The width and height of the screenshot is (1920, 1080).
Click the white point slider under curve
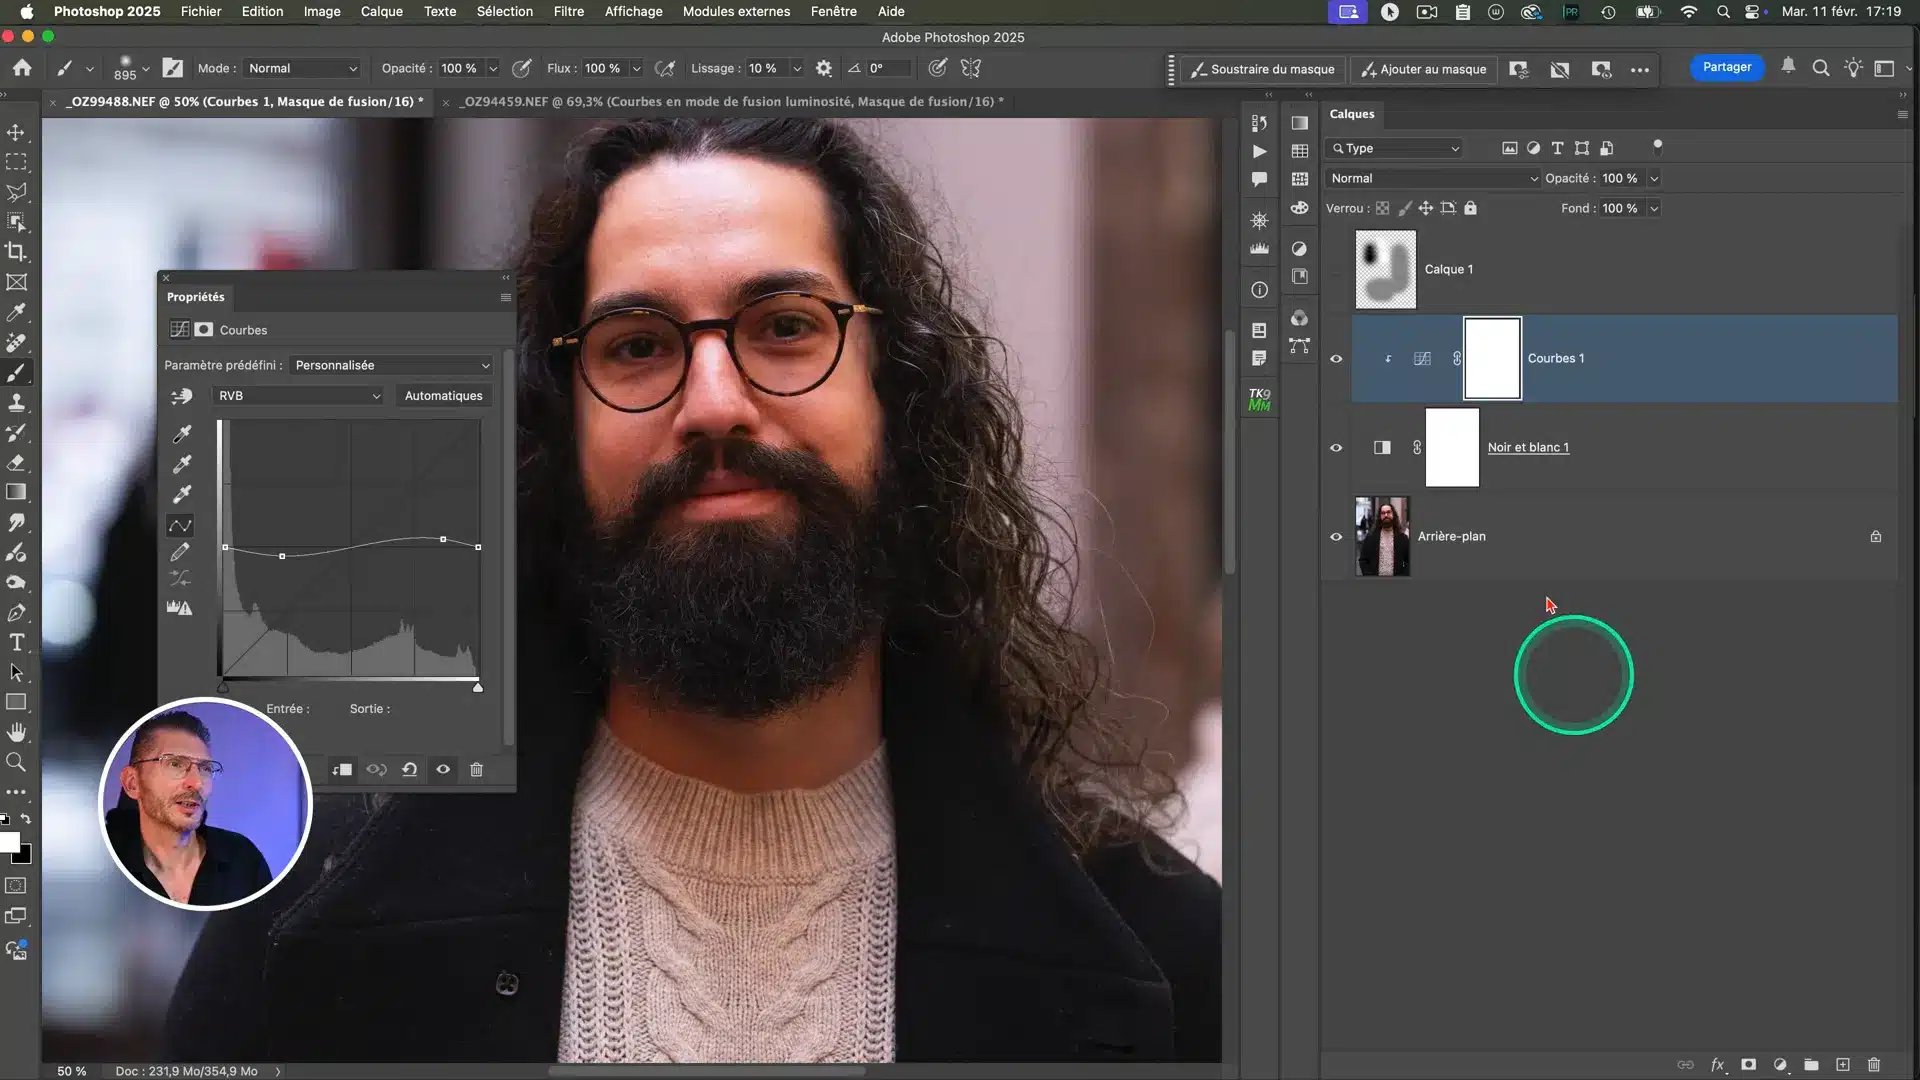477,687
